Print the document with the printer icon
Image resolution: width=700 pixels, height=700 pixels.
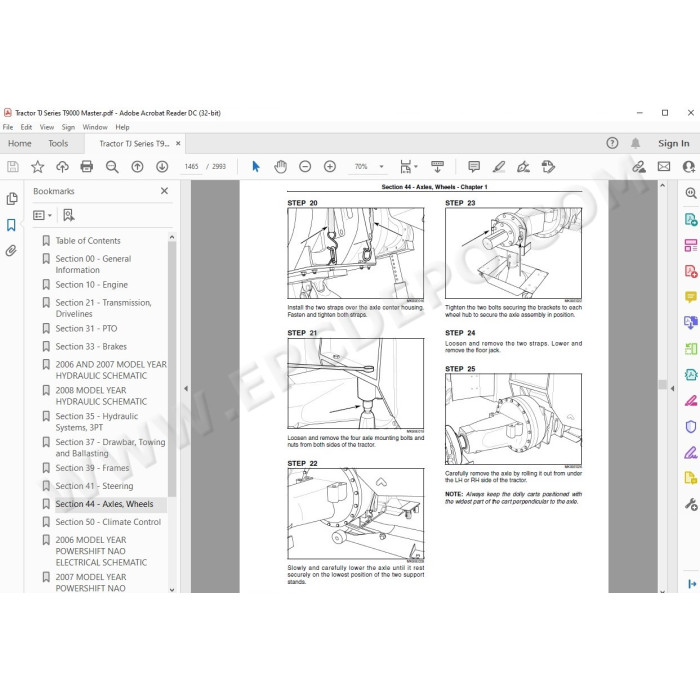pos(87,167)
